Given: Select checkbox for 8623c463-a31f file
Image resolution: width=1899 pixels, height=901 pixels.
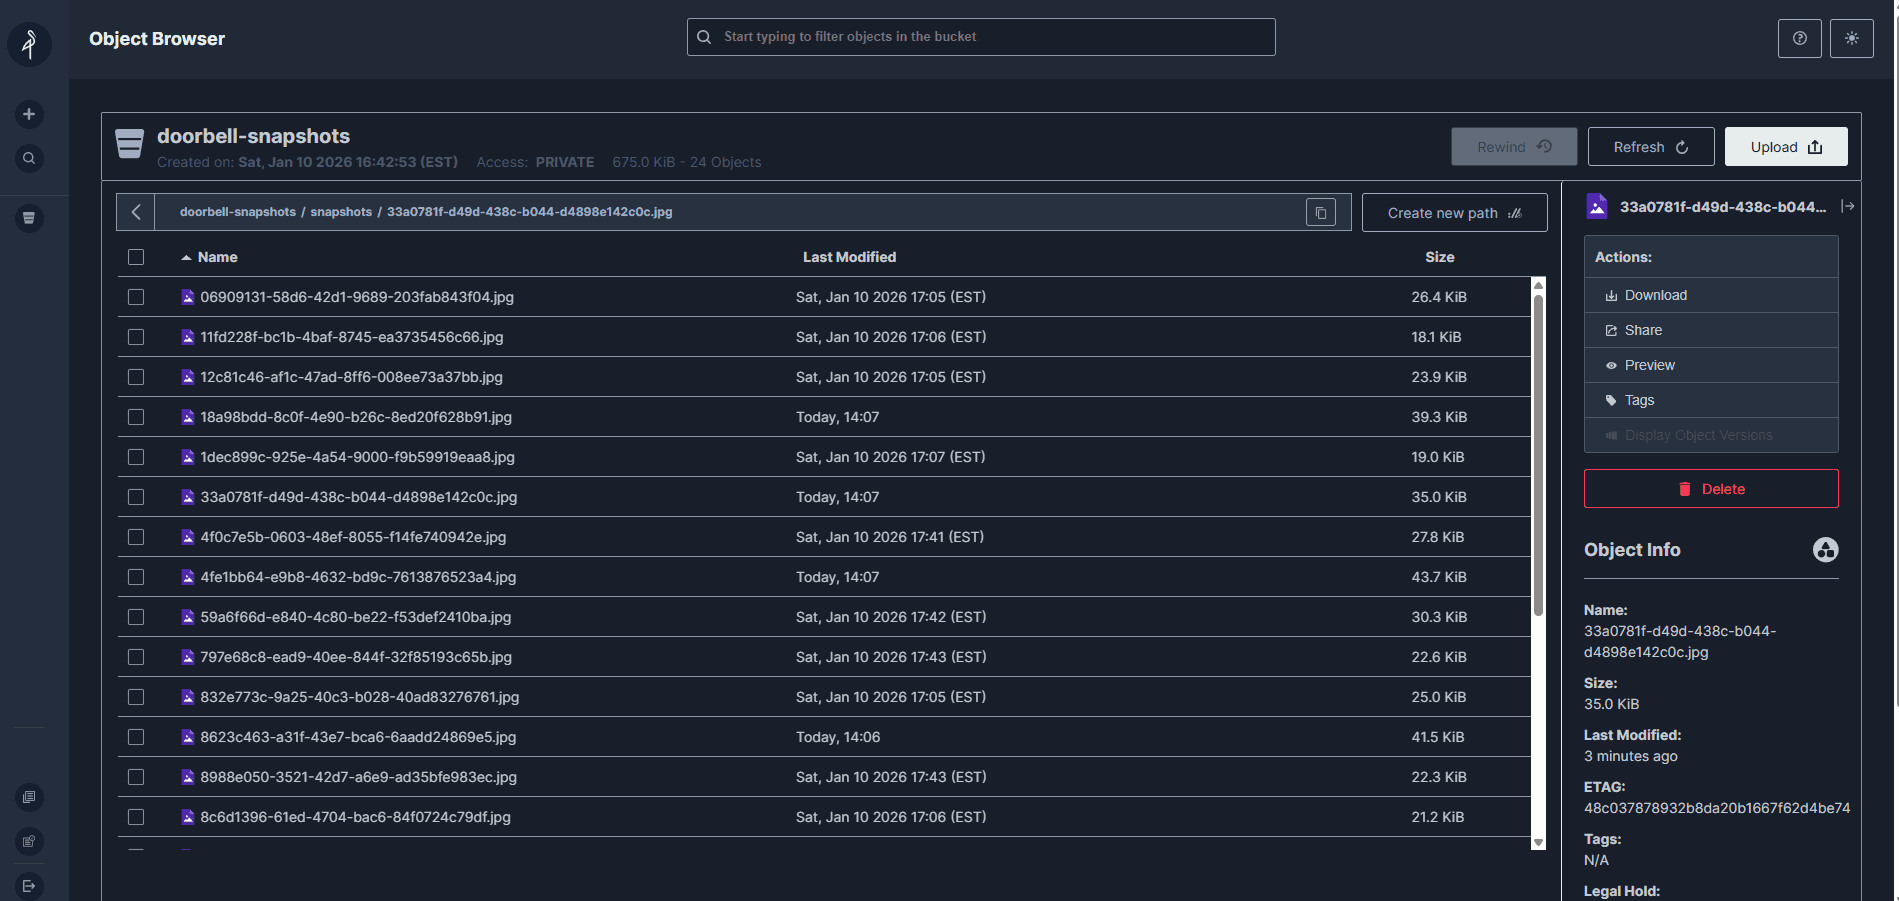Looking at the screenshot, I should [136, 737].
